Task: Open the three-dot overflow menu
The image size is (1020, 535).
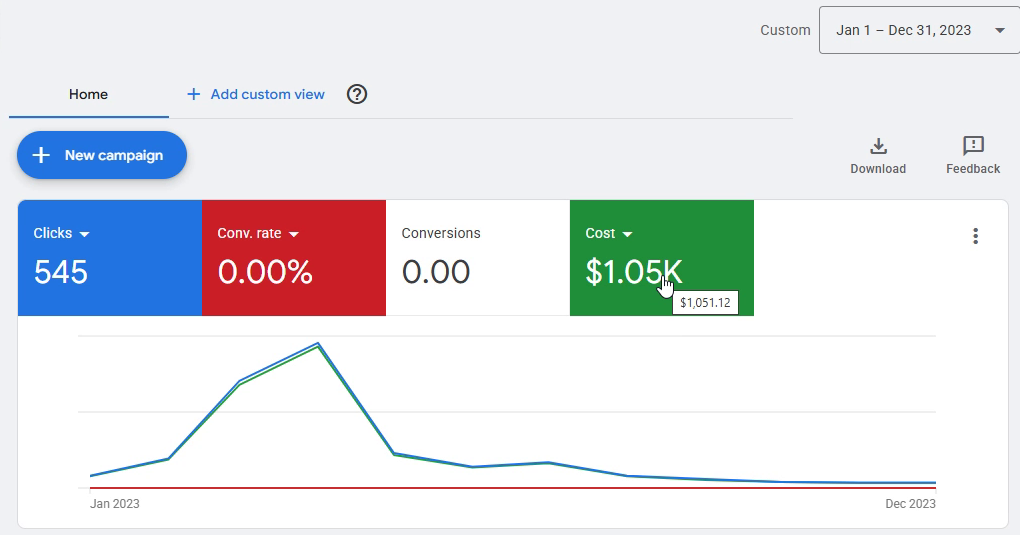Action: 975,236
